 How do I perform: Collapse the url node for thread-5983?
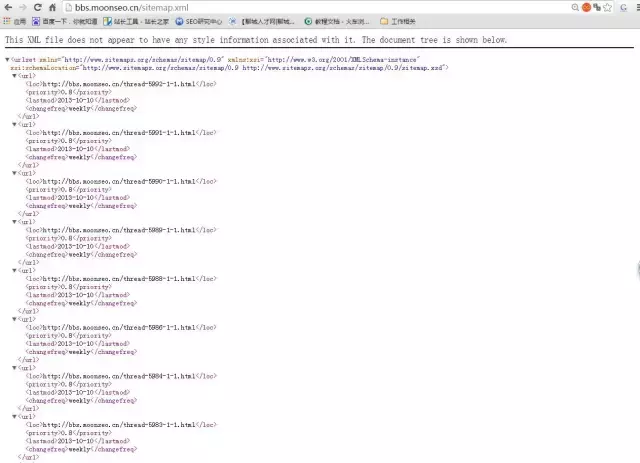click(x=14, y=416)
